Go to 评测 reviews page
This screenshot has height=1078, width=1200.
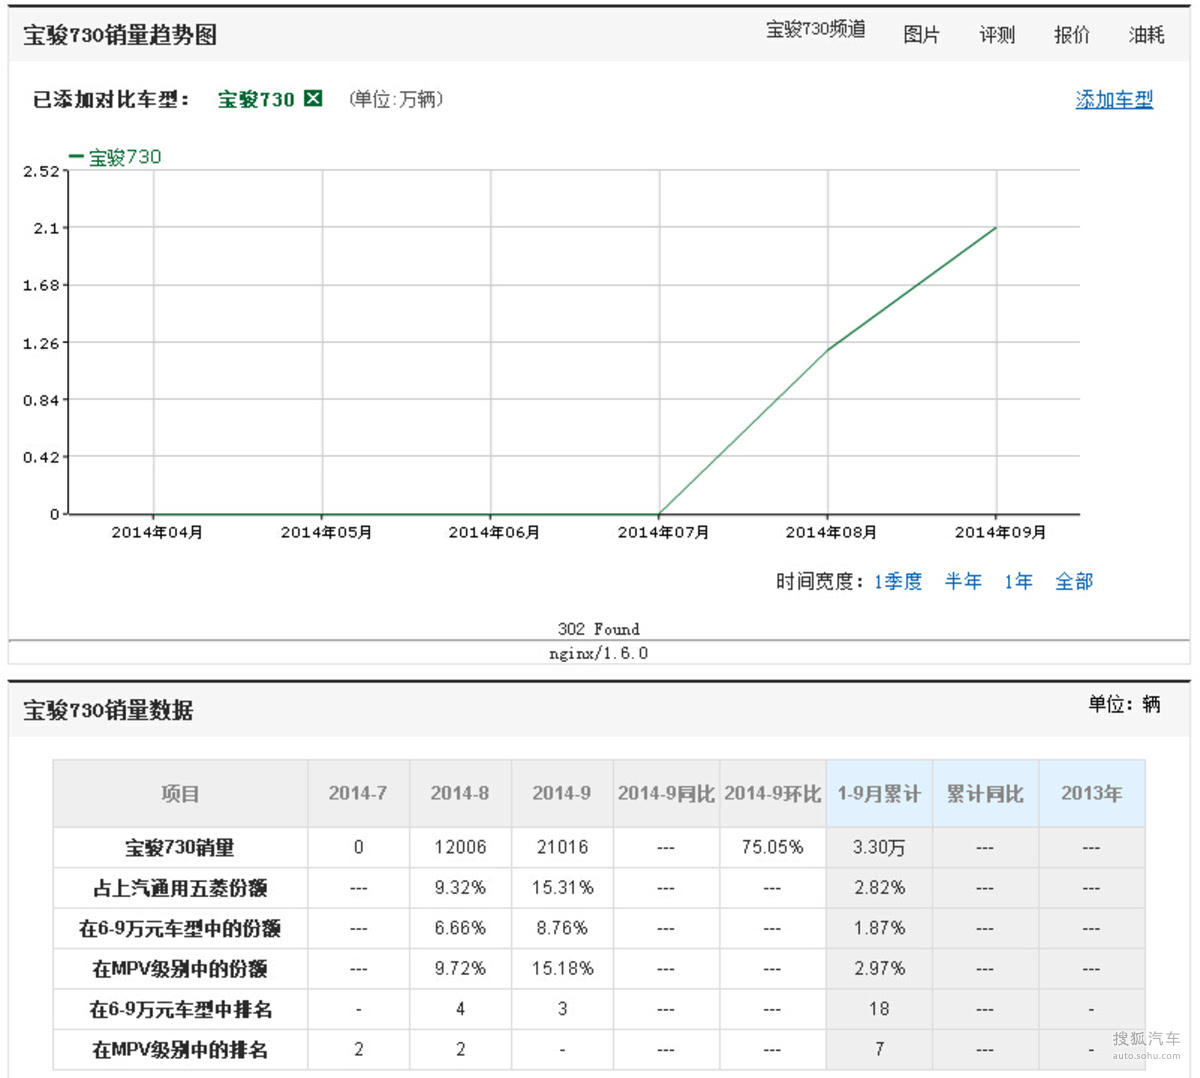pos(996,35)
